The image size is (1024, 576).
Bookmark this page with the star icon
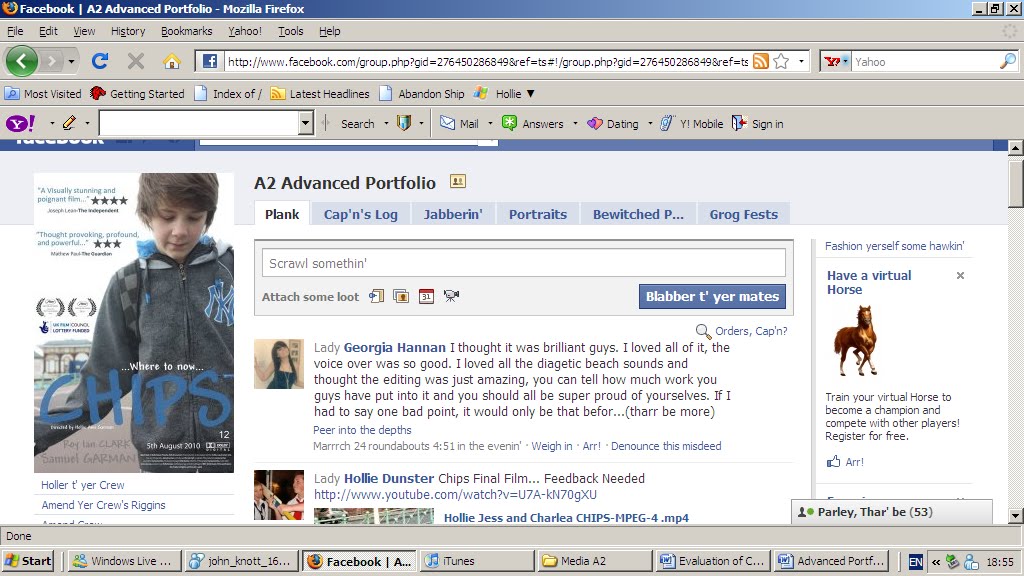(781, 61)
